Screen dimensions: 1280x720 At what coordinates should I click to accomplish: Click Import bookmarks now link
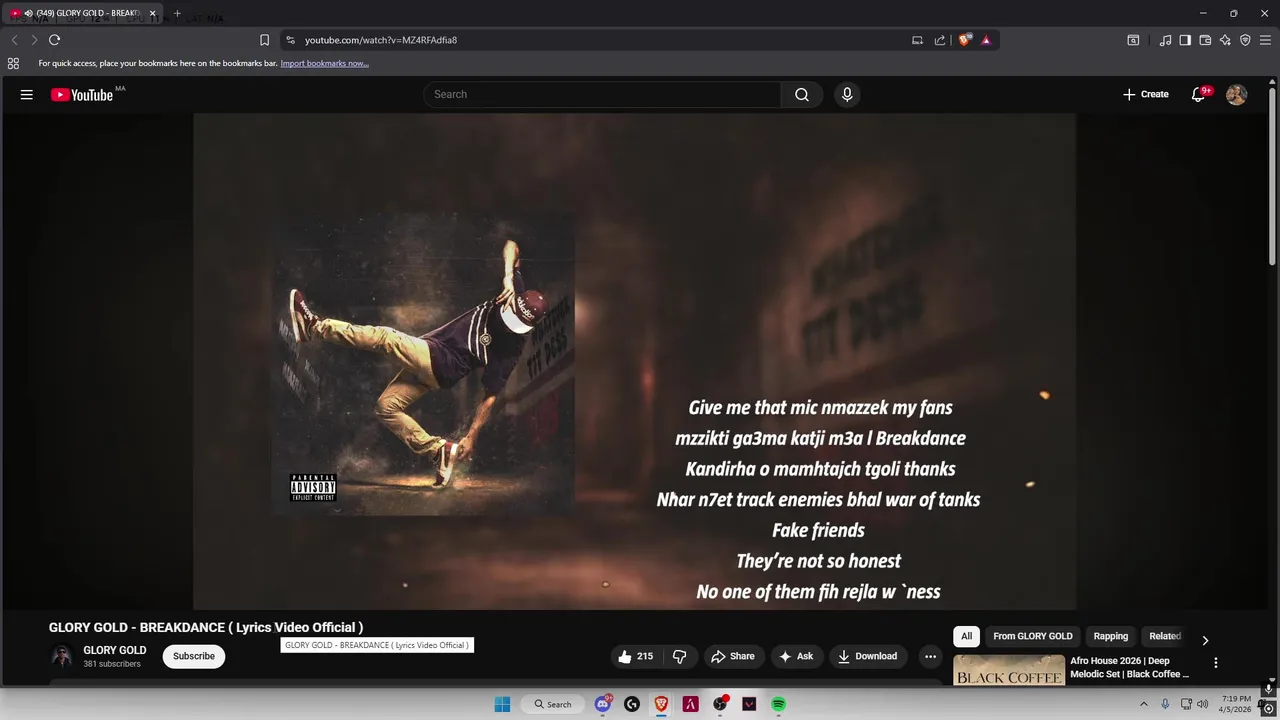(x=324, y=63)
